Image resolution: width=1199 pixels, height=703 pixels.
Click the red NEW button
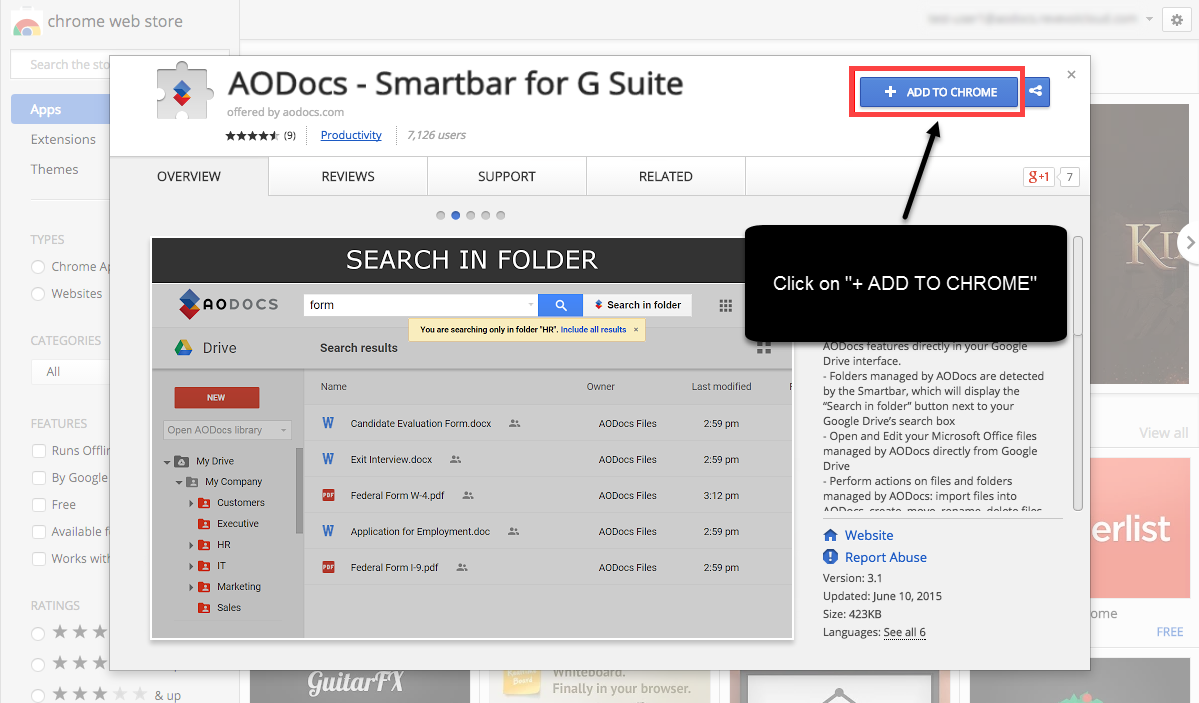click(216, 398)
